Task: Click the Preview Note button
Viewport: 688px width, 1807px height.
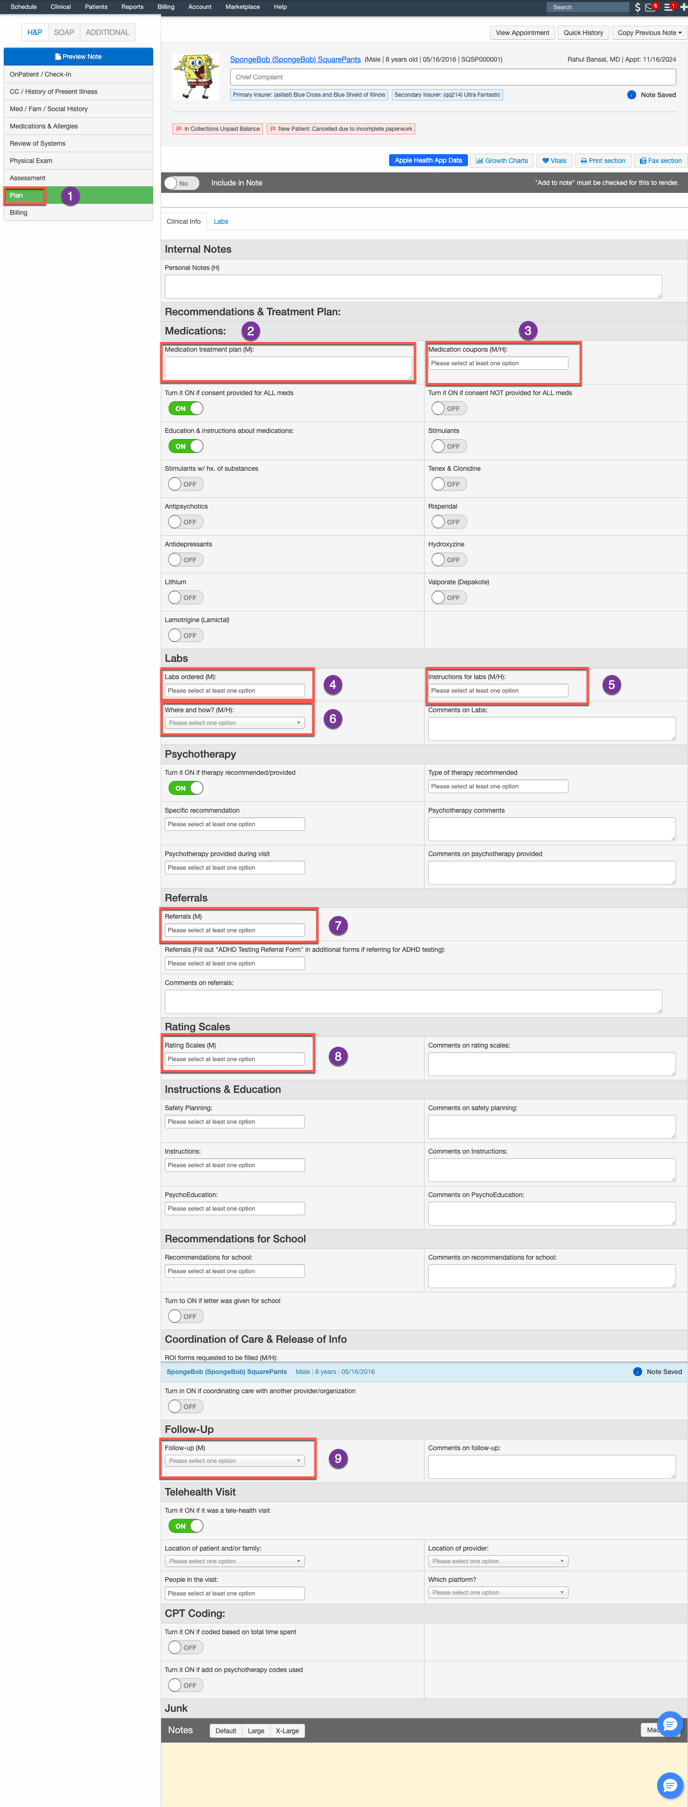Action: 78,57
